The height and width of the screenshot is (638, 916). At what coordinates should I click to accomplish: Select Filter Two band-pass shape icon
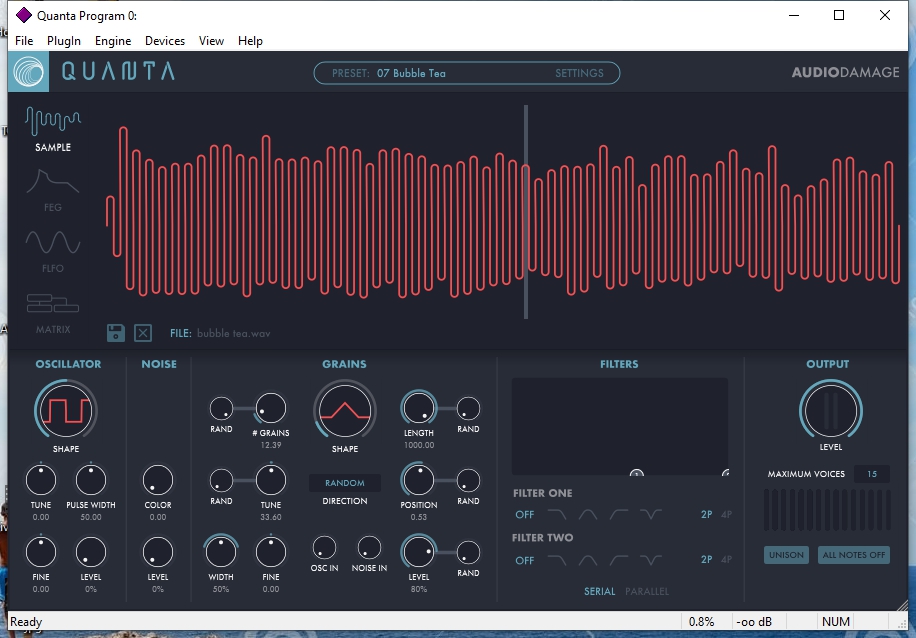pyautogui.click(x=588, y=560)
